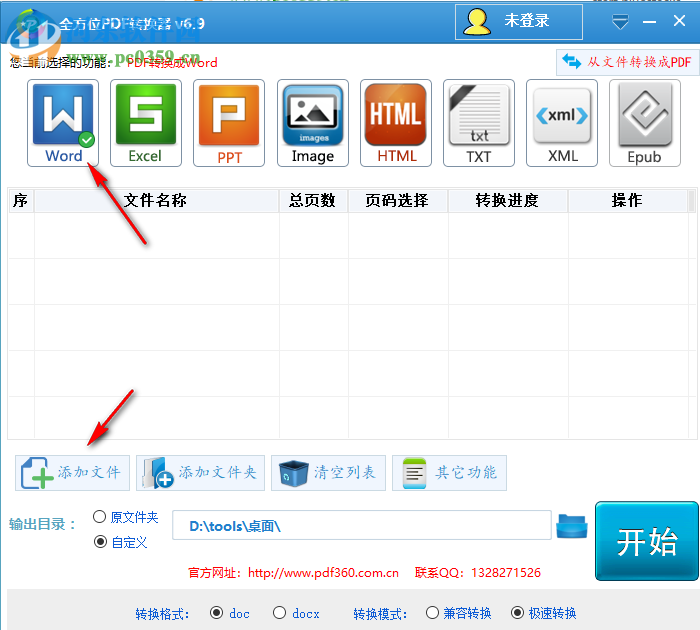Select 极速转换 conversion mode
The image size is (700, 630).
(517, 613)
